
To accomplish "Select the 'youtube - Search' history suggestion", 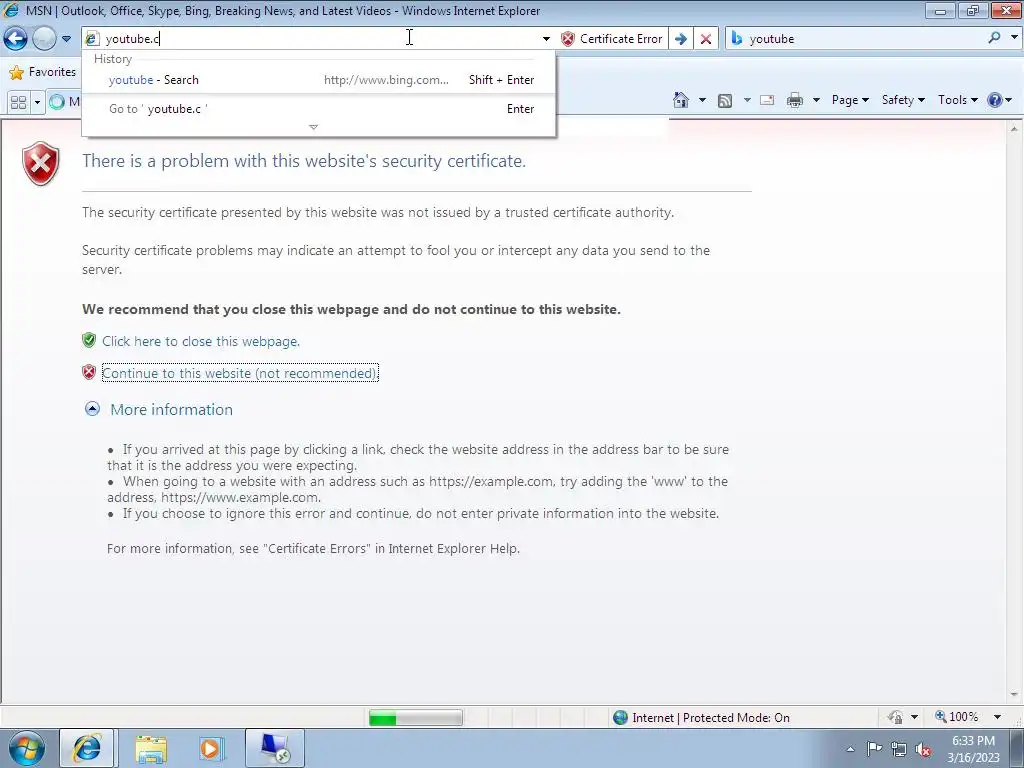I will 320,80.
